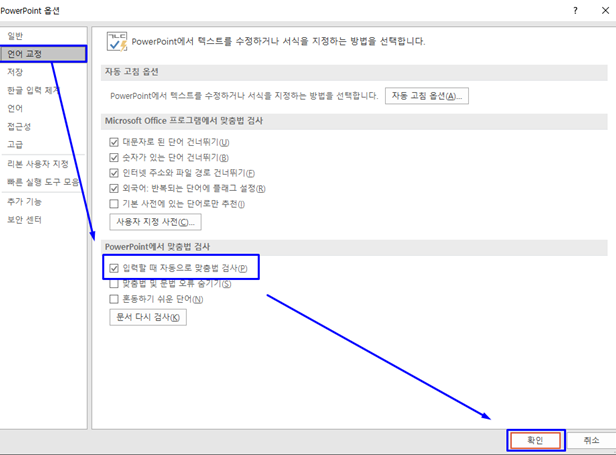Toggle 대문자로 된 단어 건너뛰기 checkbox
Image resolution: width=616 pixels, height=455 pixels.
tap(114, 142)
